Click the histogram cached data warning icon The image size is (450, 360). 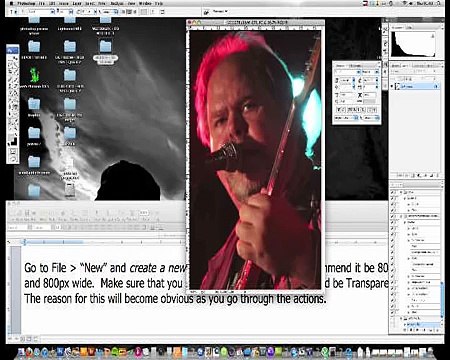click(433, 36)
